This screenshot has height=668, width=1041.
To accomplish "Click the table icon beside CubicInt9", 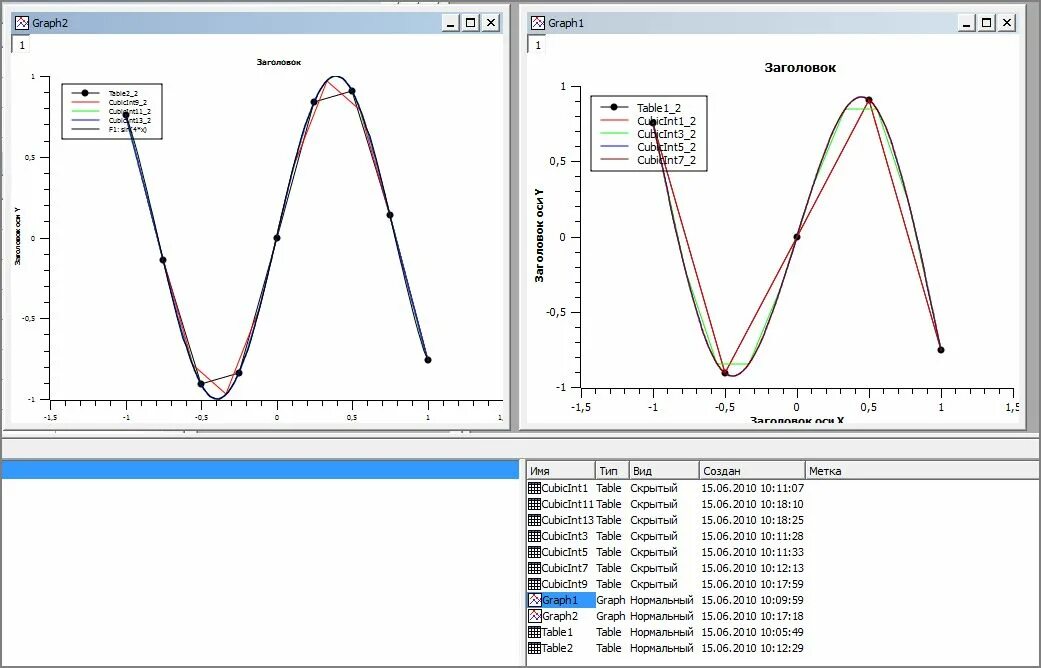I will click(534, 584).
